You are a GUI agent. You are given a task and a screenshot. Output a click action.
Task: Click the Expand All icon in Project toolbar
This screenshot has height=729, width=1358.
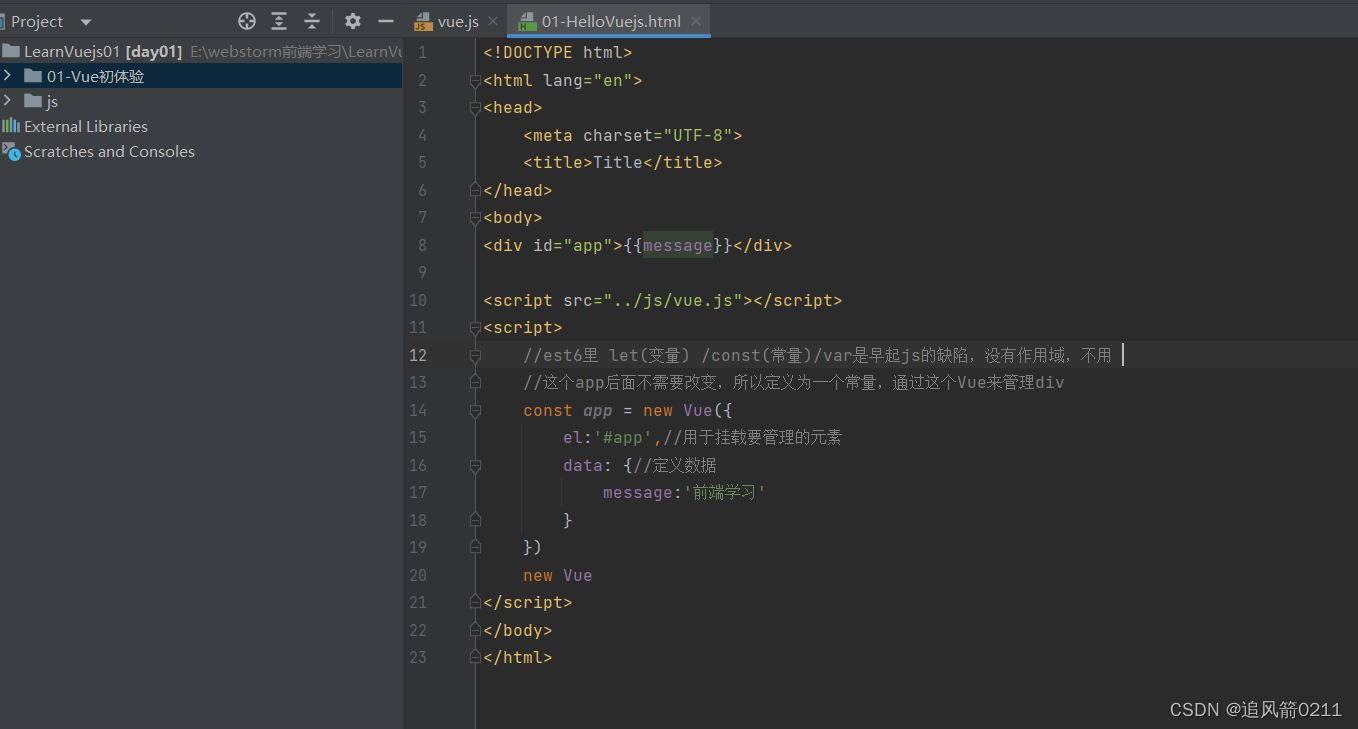tap(279, 21)
